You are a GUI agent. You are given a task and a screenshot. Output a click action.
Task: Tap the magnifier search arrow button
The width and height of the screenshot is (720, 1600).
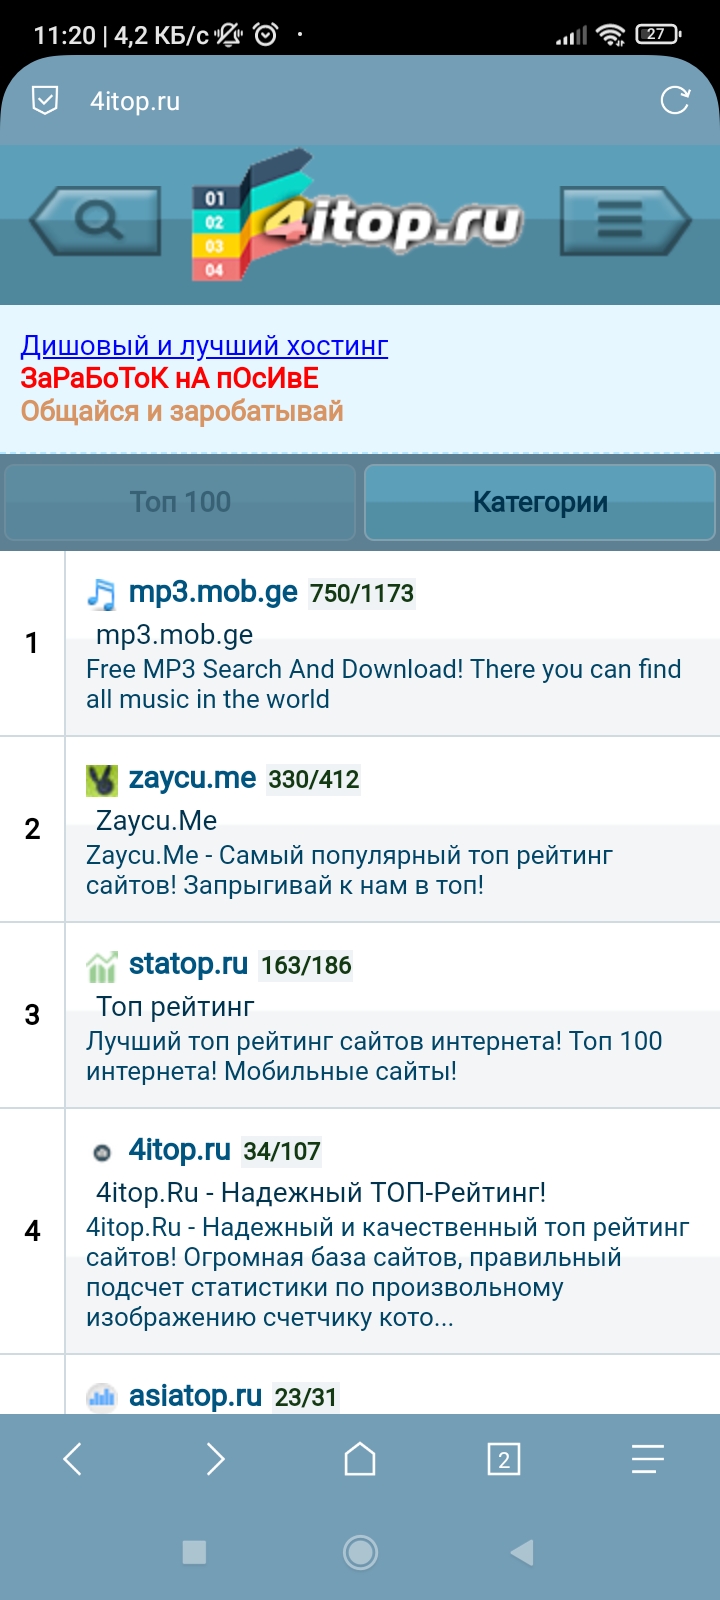pos(97,220)
